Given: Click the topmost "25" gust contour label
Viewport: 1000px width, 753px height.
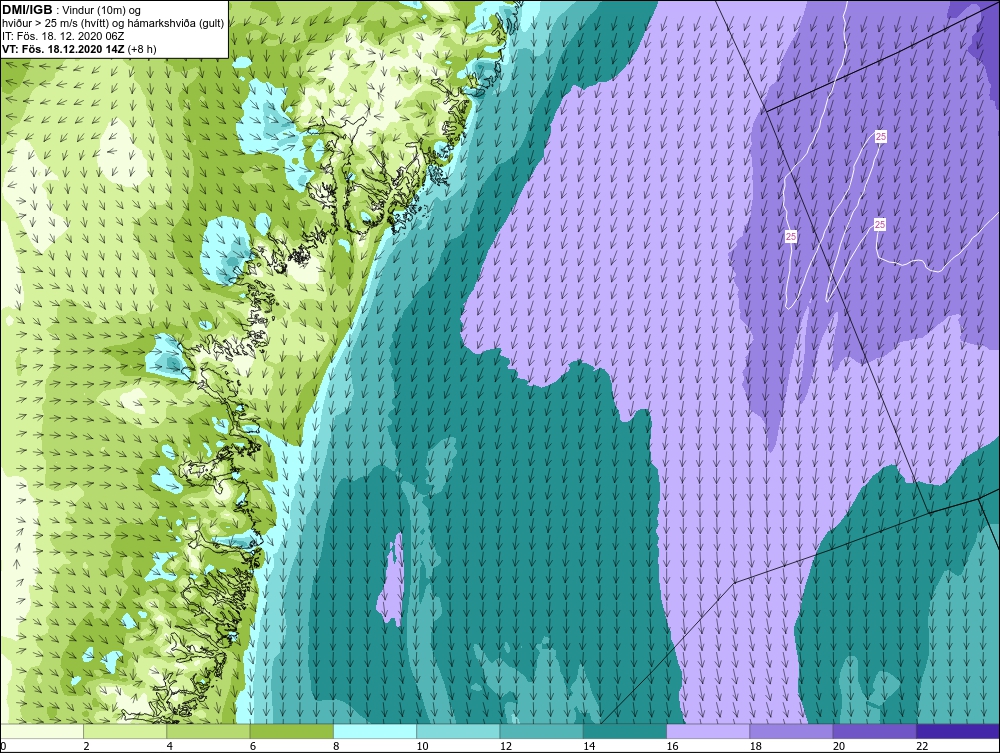Looking at the screenshot, I should [x=881, y=136].
